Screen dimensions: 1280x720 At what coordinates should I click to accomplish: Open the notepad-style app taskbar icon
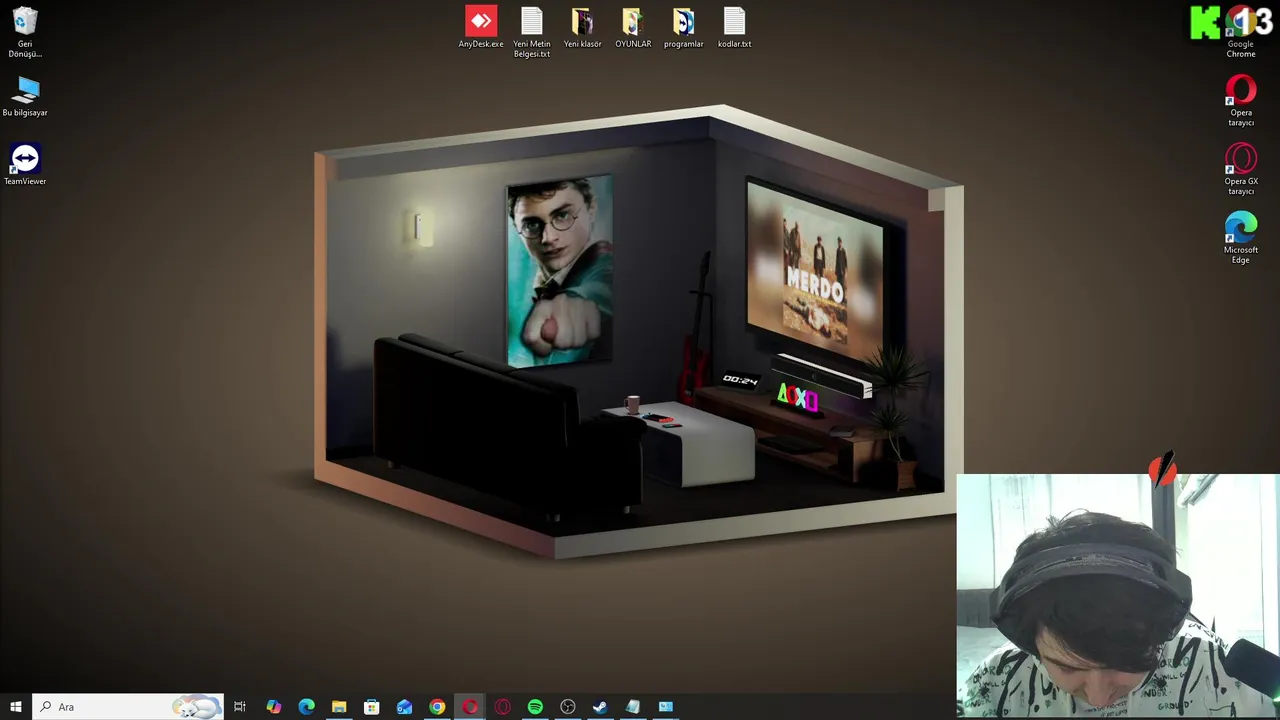(633, 707)
